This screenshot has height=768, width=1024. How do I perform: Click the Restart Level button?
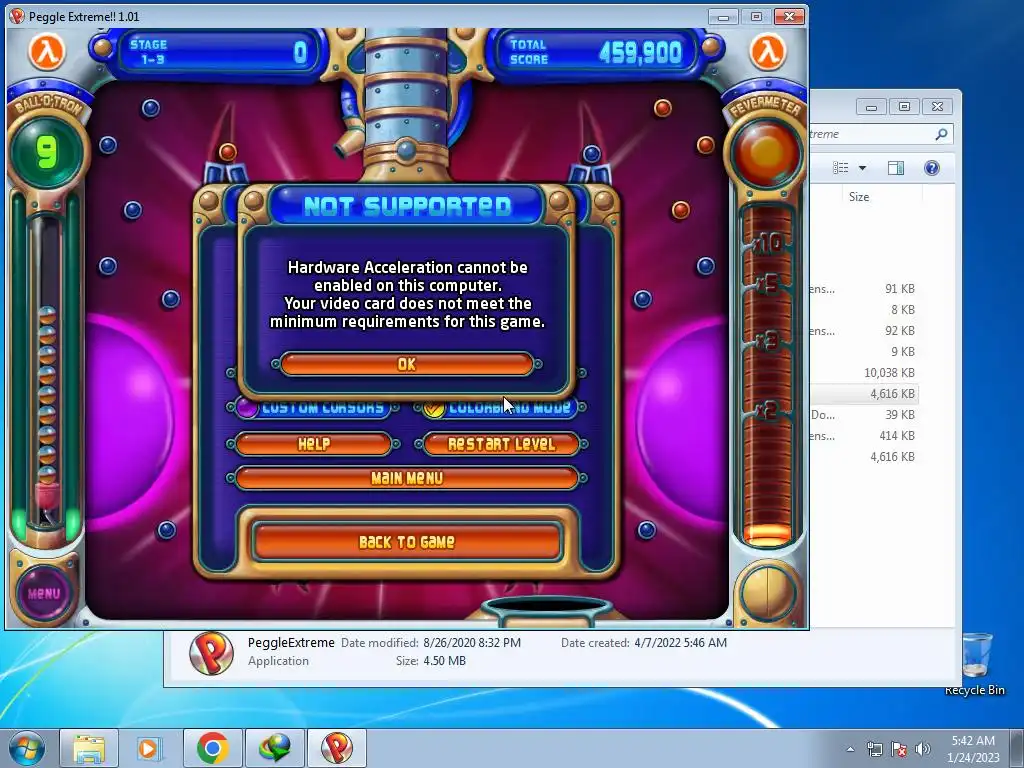click(x=502, y=444)
